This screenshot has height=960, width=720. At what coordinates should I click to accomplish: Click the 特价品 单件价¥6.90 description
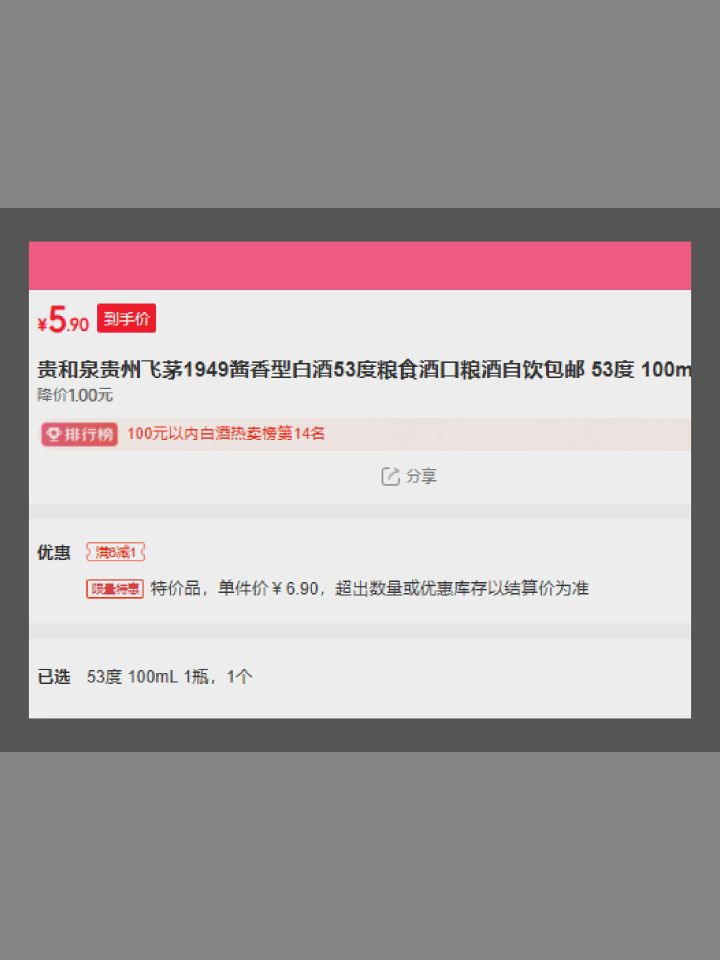click(369, 588)
